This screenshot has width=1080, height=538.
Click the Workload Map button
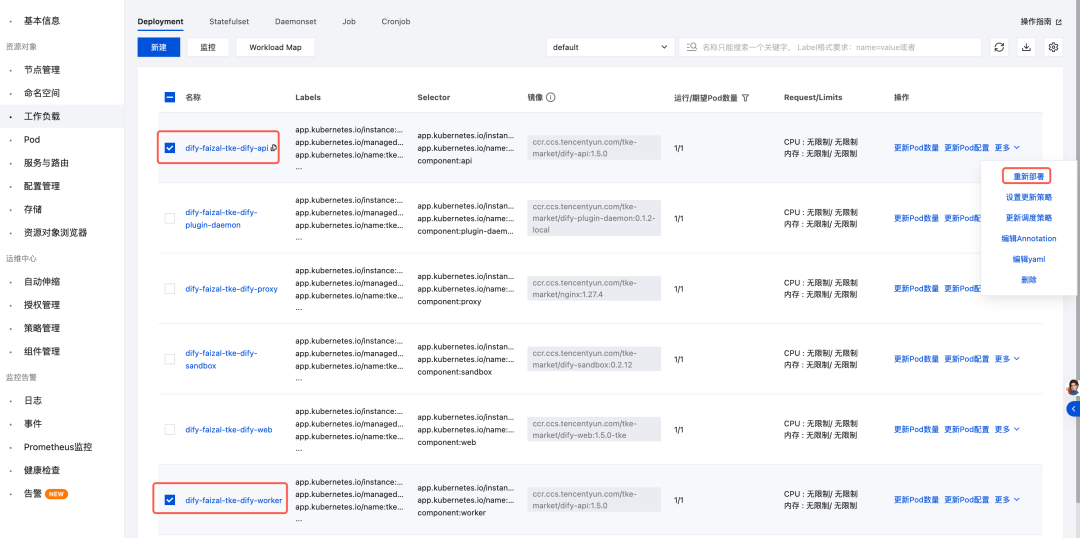click(276, 47)
